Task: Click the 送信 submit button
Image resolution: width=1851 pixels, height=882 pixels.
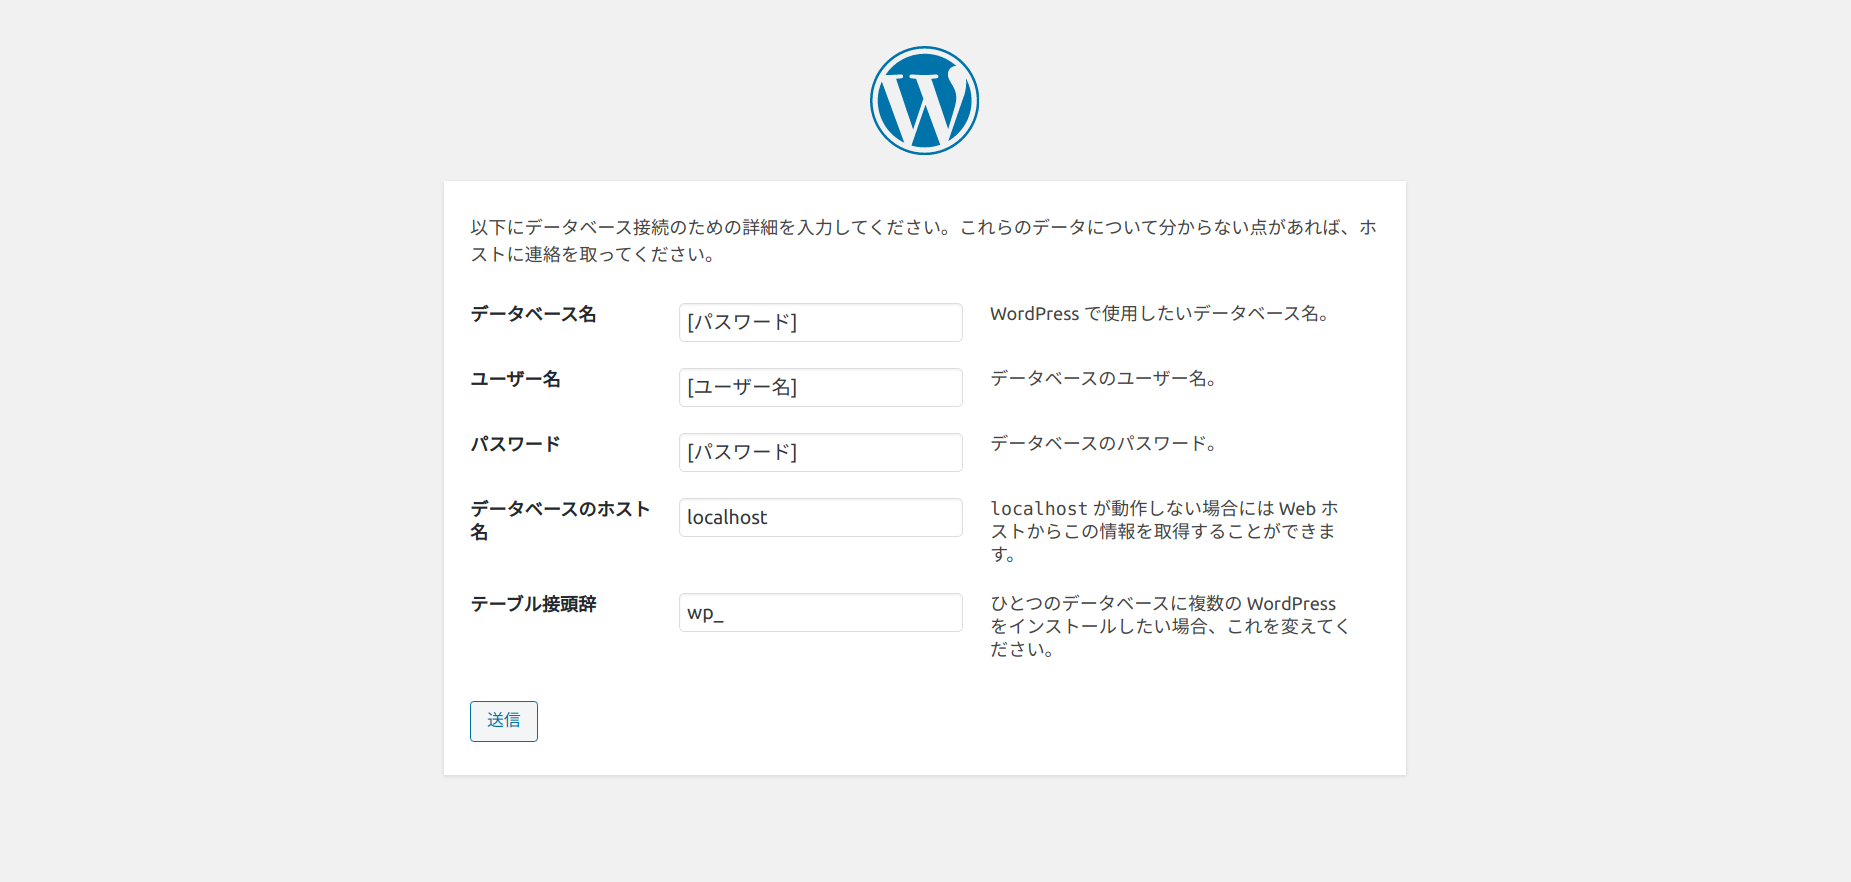Action: point(503,721)
